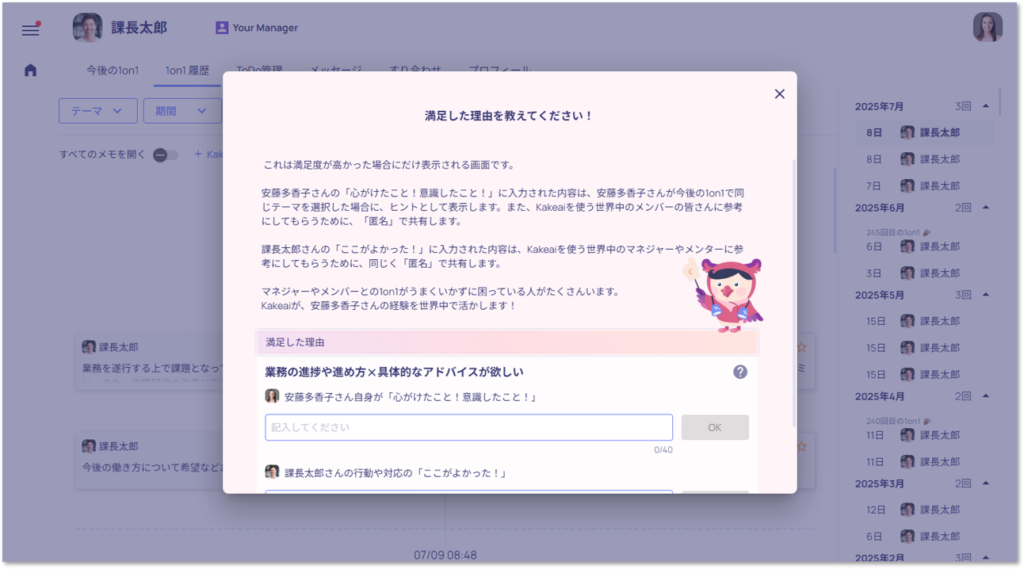
Task: Open the hamburger menu
Action: pos(31,29)
